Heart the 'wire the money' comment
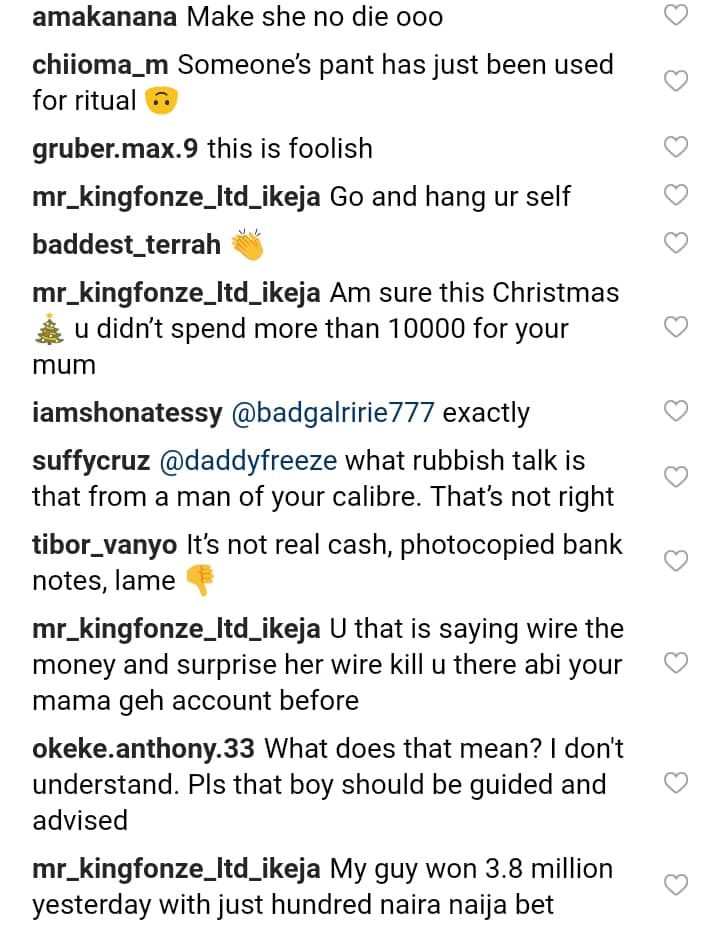Viewport: 711px width, 926px height. pyautogui.click(x=677, y=663)
